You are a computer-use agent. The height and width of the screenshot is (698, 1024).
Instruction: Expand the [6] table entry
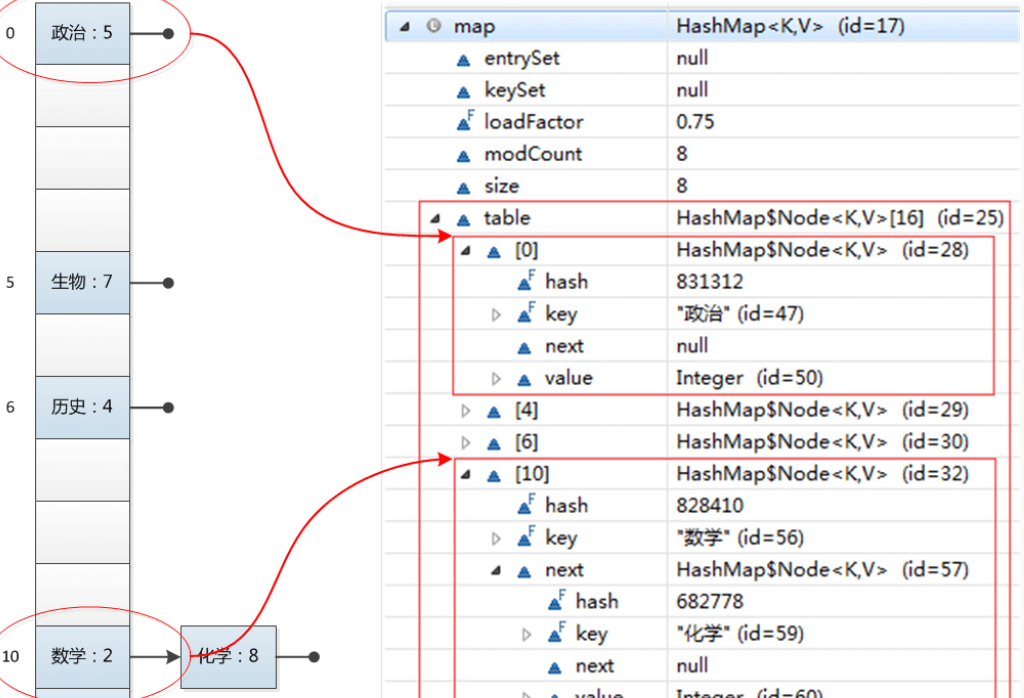466,443
